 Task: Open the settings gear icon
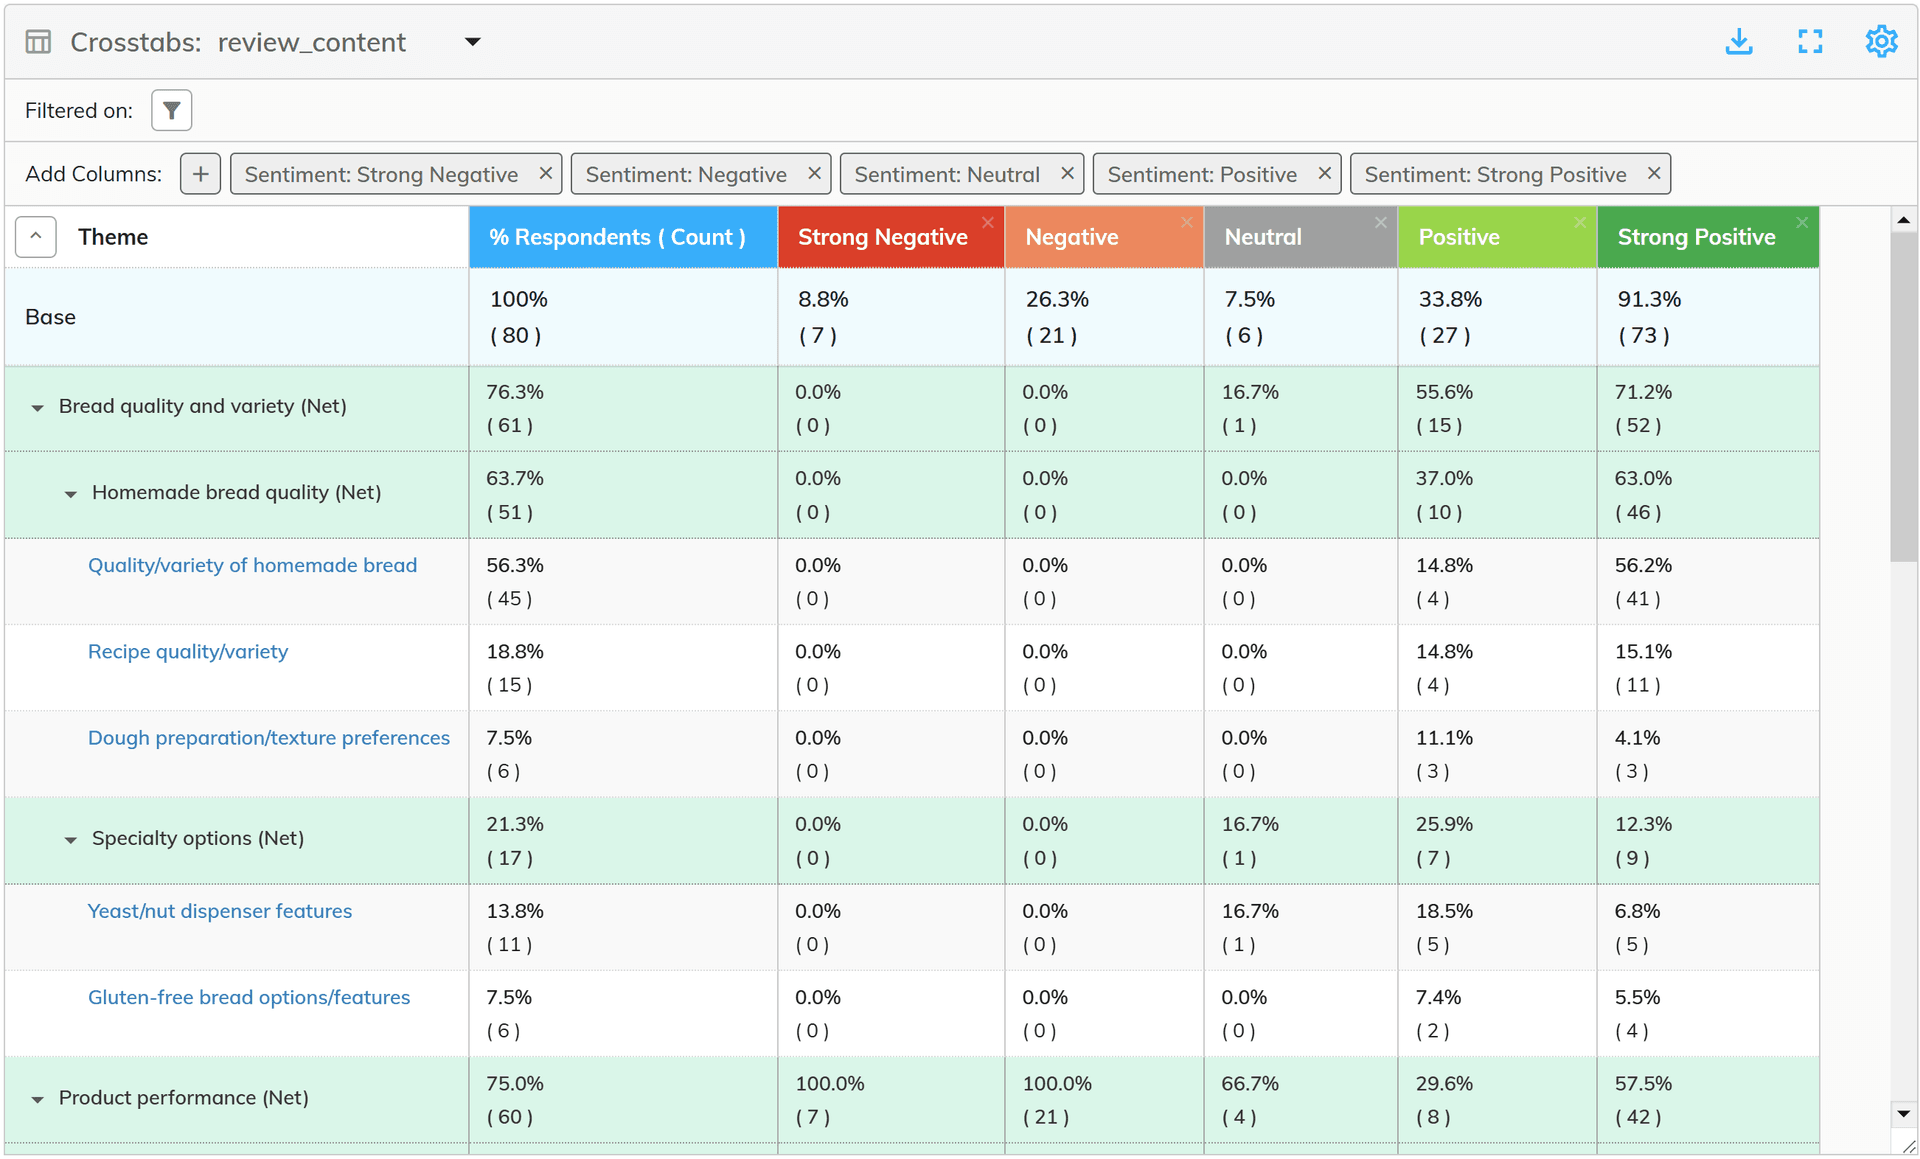pyautogui.click(x=1881, y=42)
